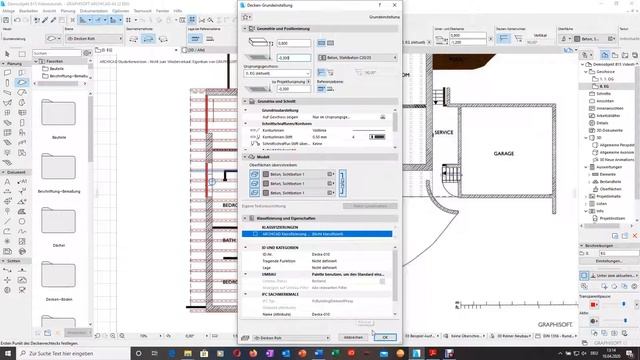Click the zu Projektursprung elevation field
Viewport: 640px width, 360px height.
[293, 89]
